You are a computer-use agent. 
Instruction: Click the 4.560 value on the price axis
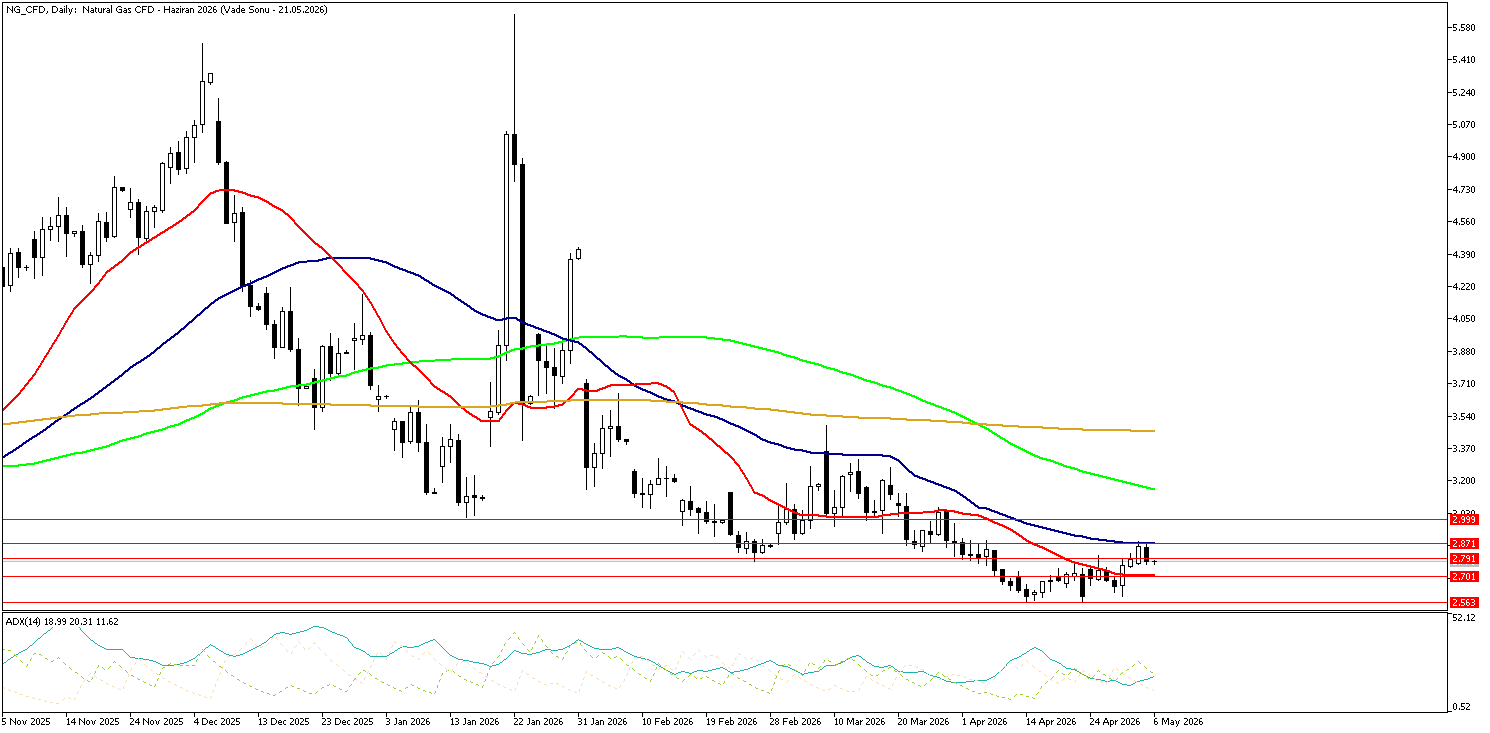(1466, 222)
